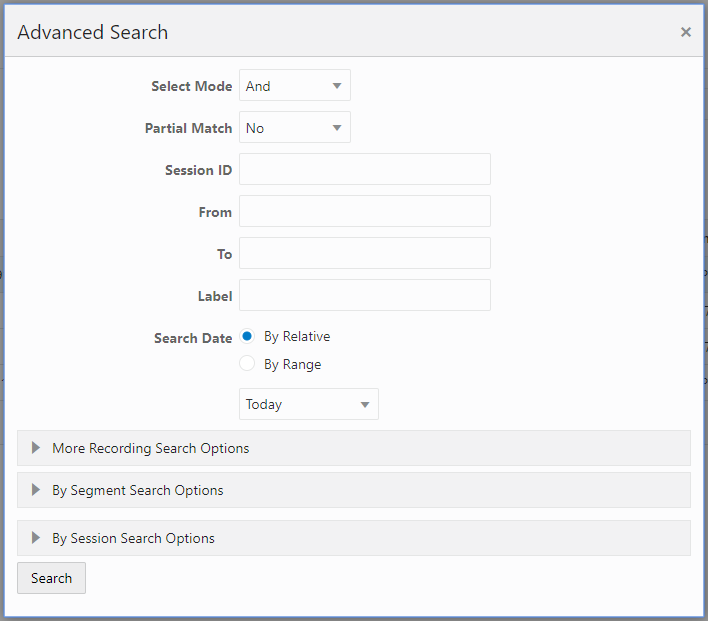Viewport: 708px width, 621px height.
Task: Focus the From text field
Action: tap(365, 212)
